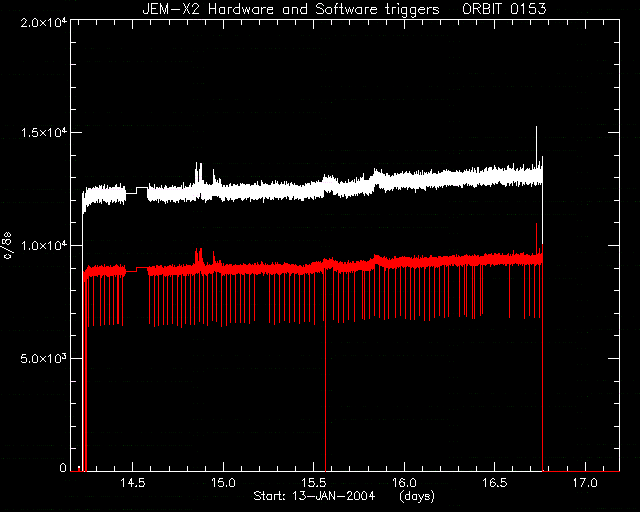Click the 1.5×10⁴ y-axis tick label
This screenshot has width=640, height=512.
click(44, 133)
